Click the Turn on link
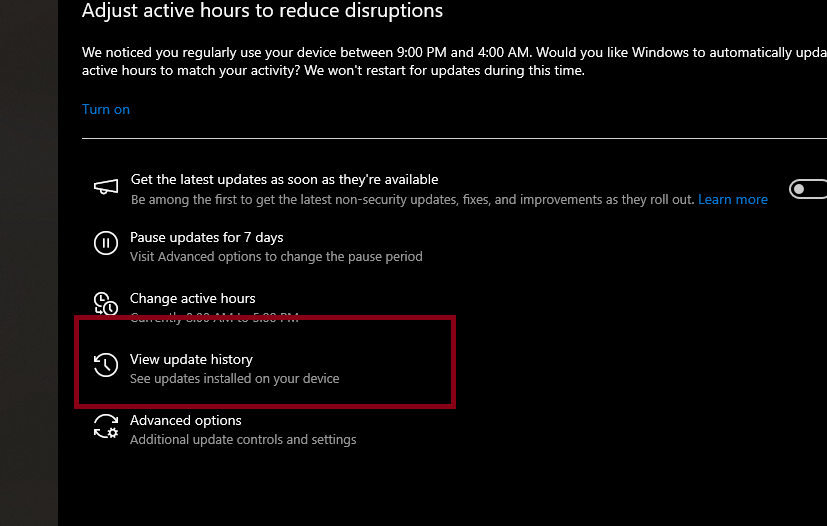Image resolution: width=827 pixels, height=526 pixels. (106, 109)
